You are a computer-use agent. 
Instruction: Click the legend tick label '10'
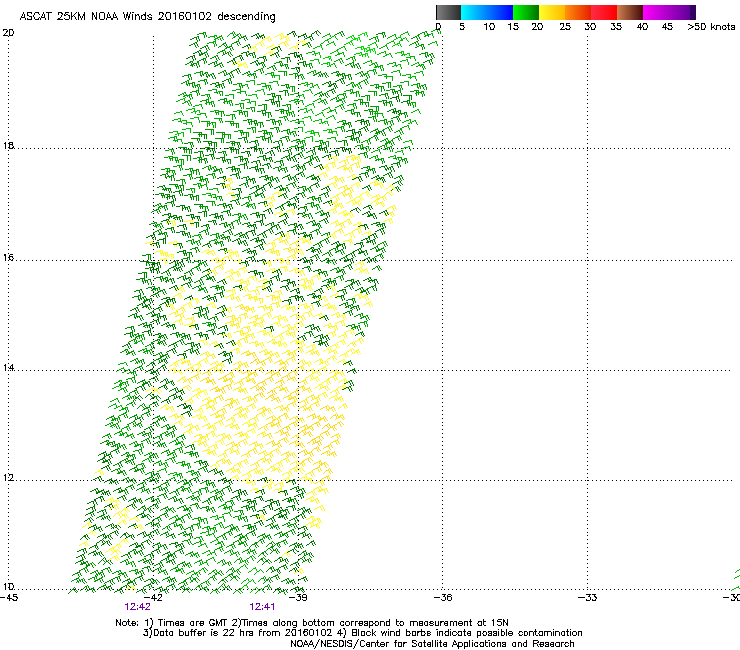pos(489,27)
